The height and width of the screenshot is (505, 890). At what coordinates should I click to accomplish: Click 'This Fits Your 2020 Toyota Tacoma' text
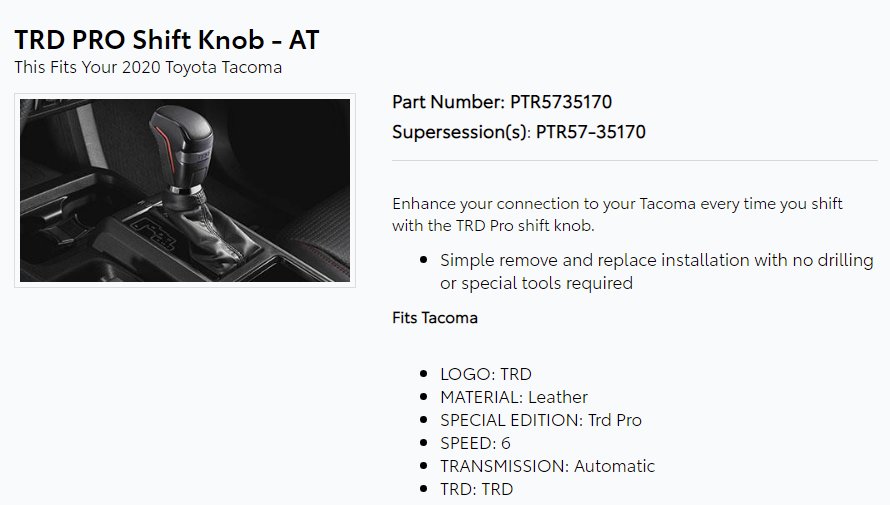[148, 68]
